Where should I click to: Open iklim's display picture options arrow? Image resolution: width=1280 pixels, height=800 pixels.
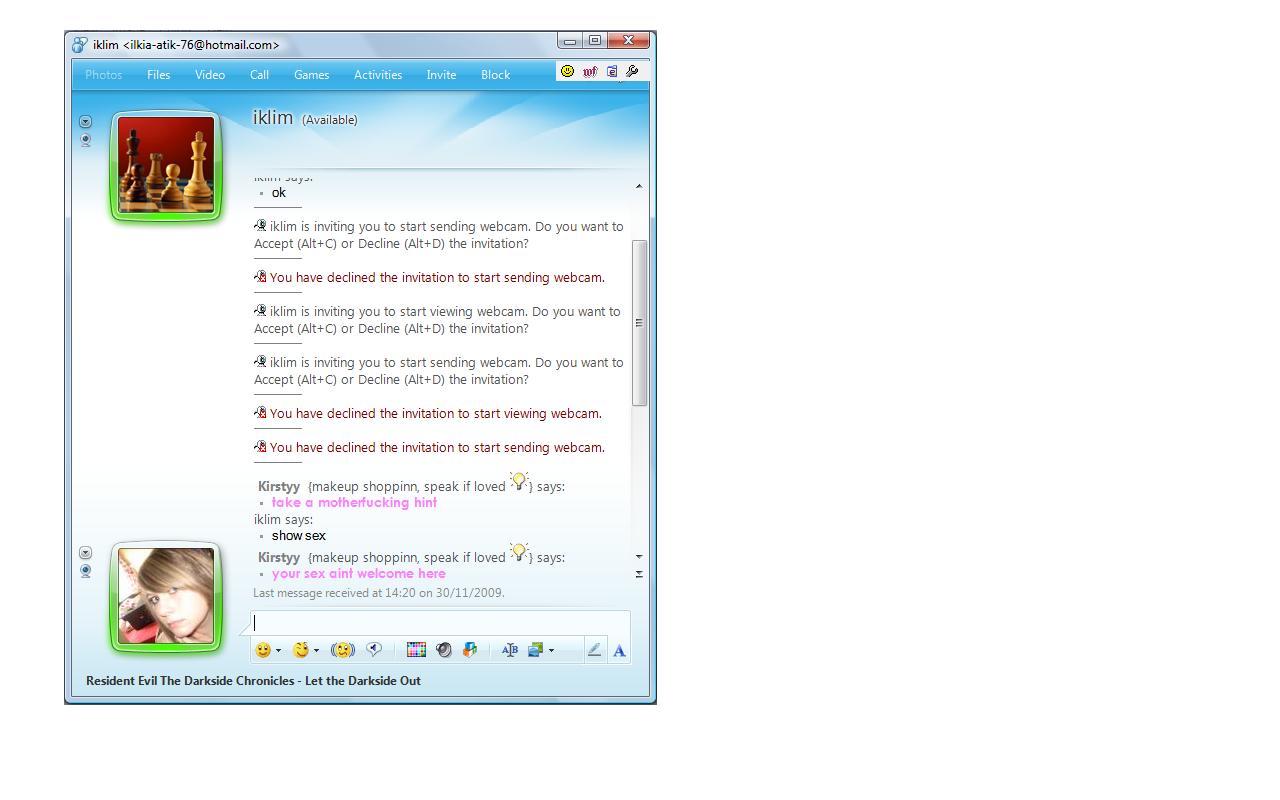point(85,121)
